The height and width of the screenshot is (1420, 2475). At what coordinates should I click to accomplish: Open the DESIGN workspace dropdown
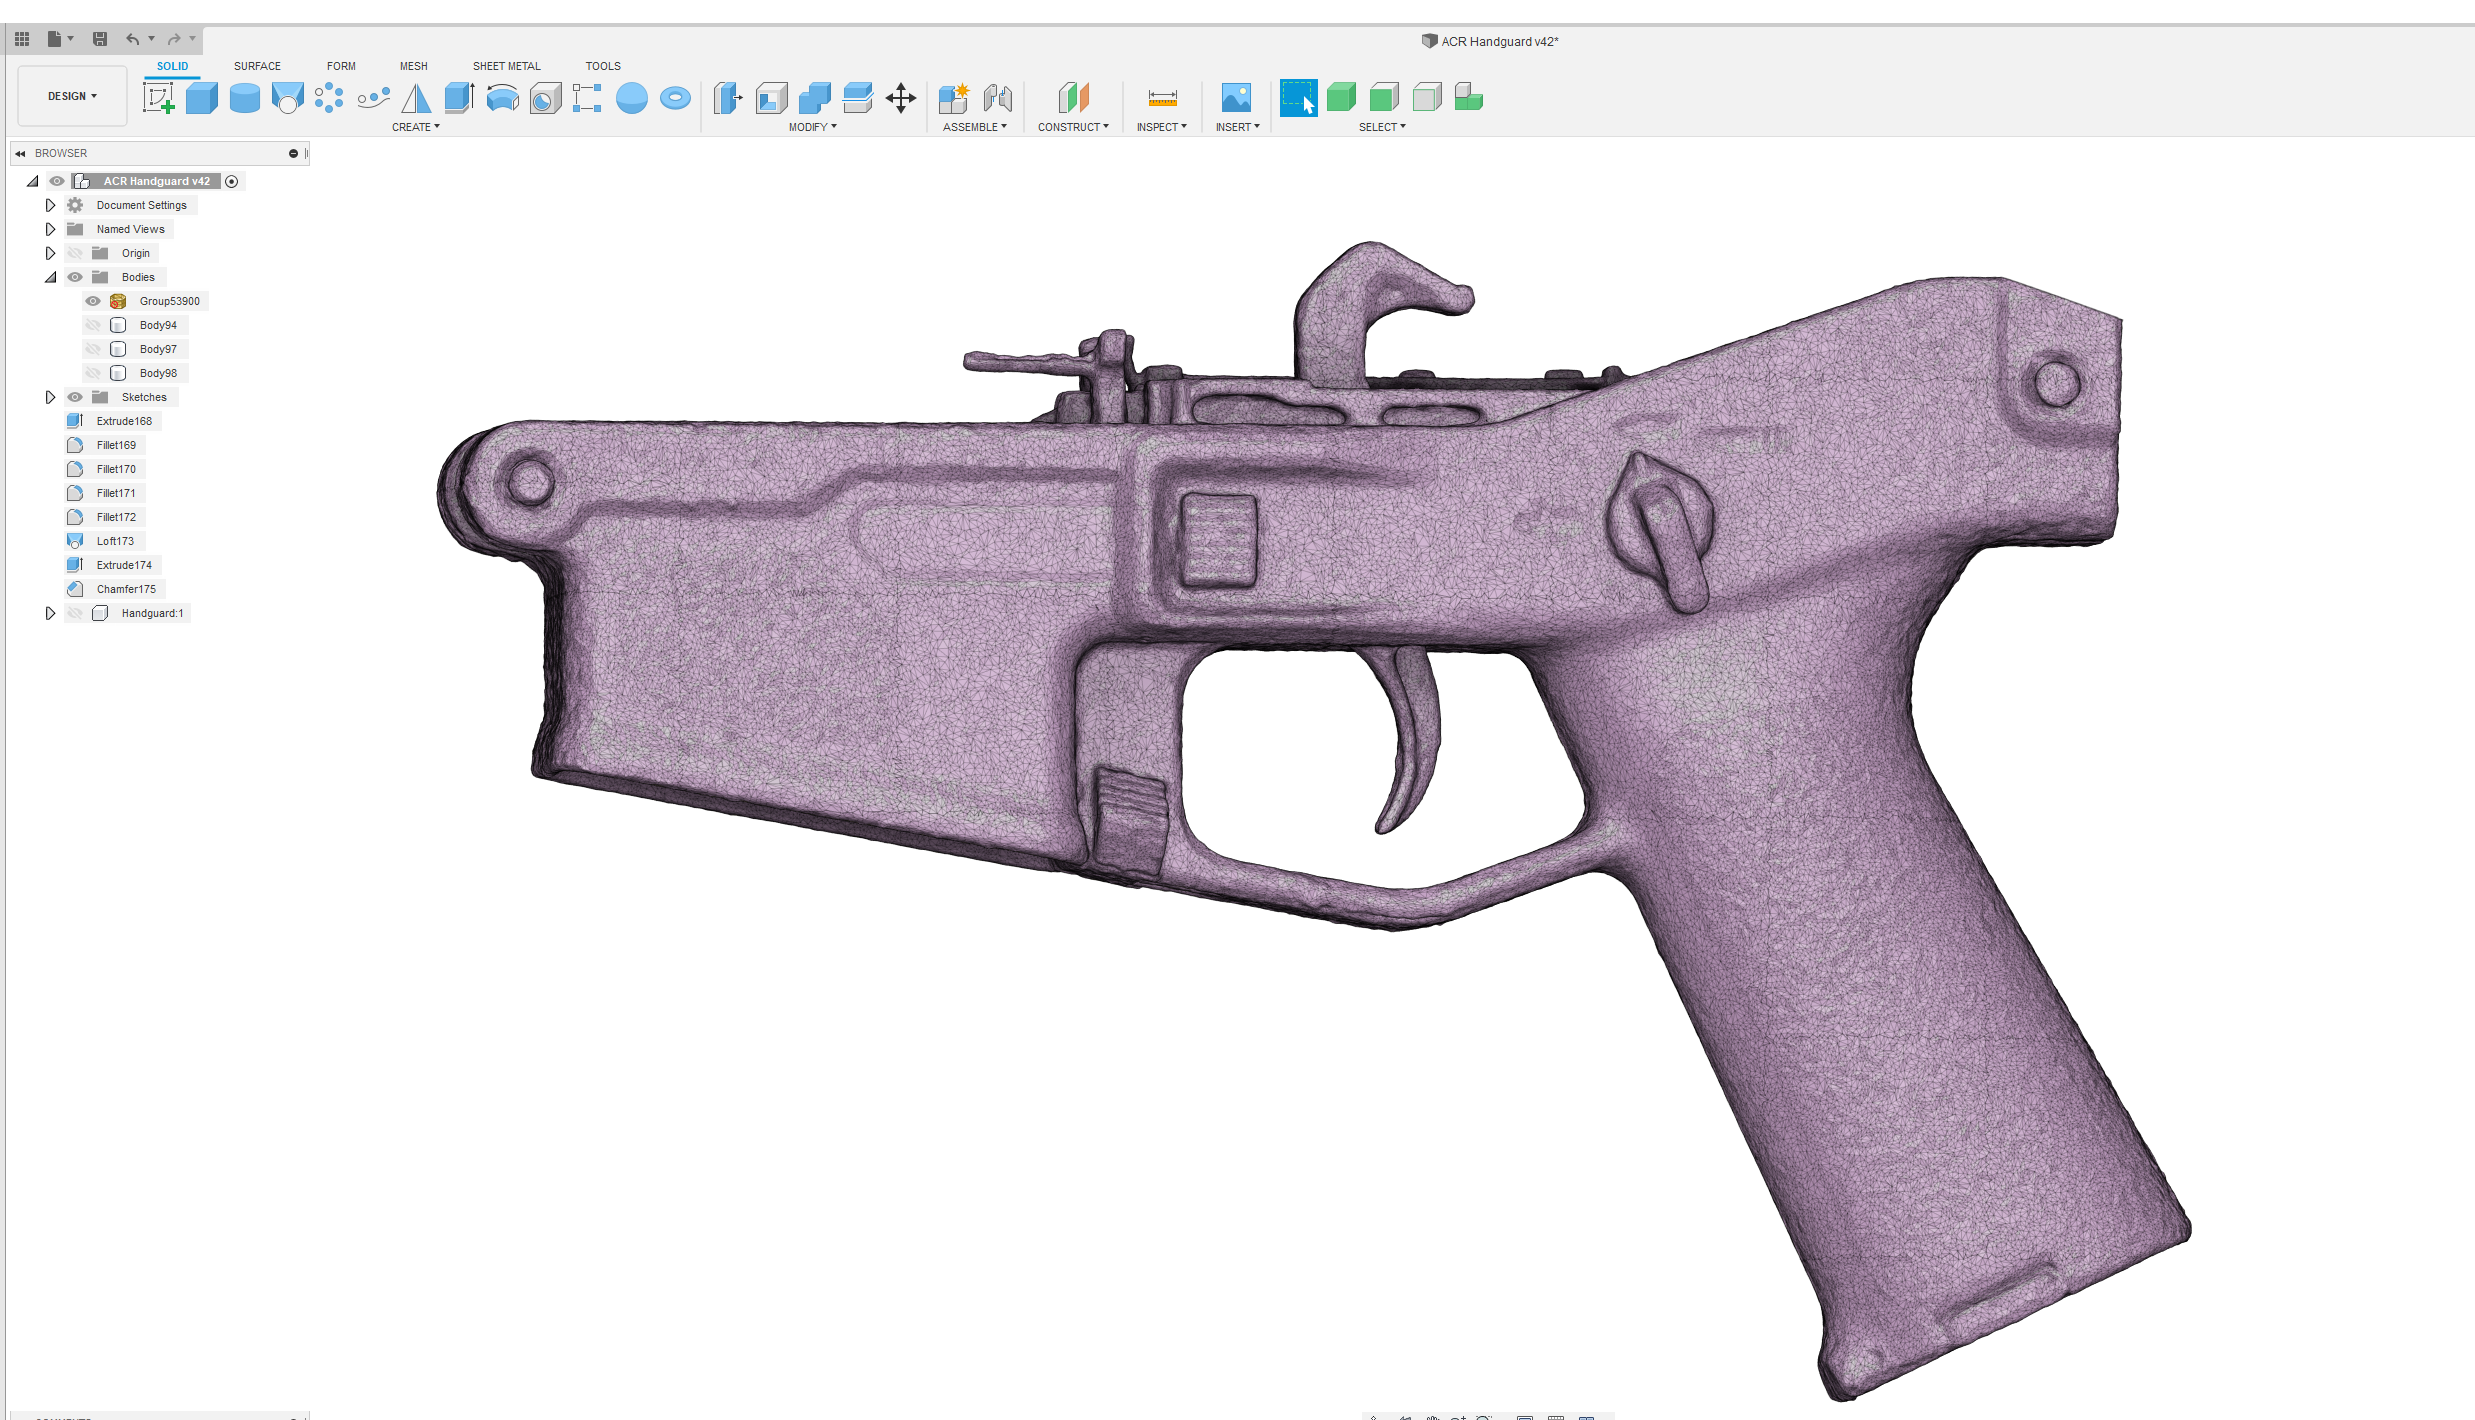[x=72, y=96]
